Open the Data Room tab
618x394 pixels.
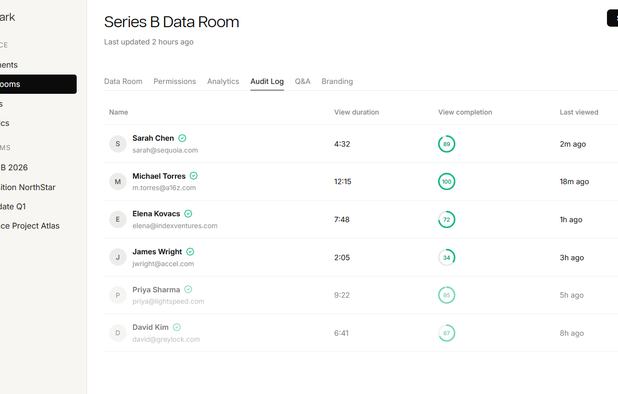tap(123, 81)
